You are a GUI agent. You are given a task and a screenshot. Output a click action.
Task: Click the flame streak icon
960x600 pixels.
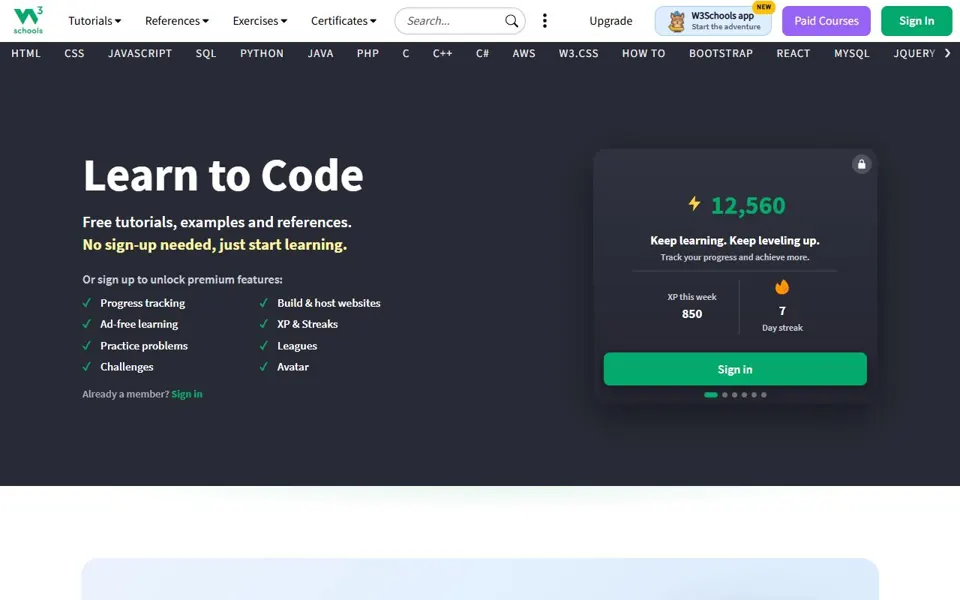click(x=782, y=287)
